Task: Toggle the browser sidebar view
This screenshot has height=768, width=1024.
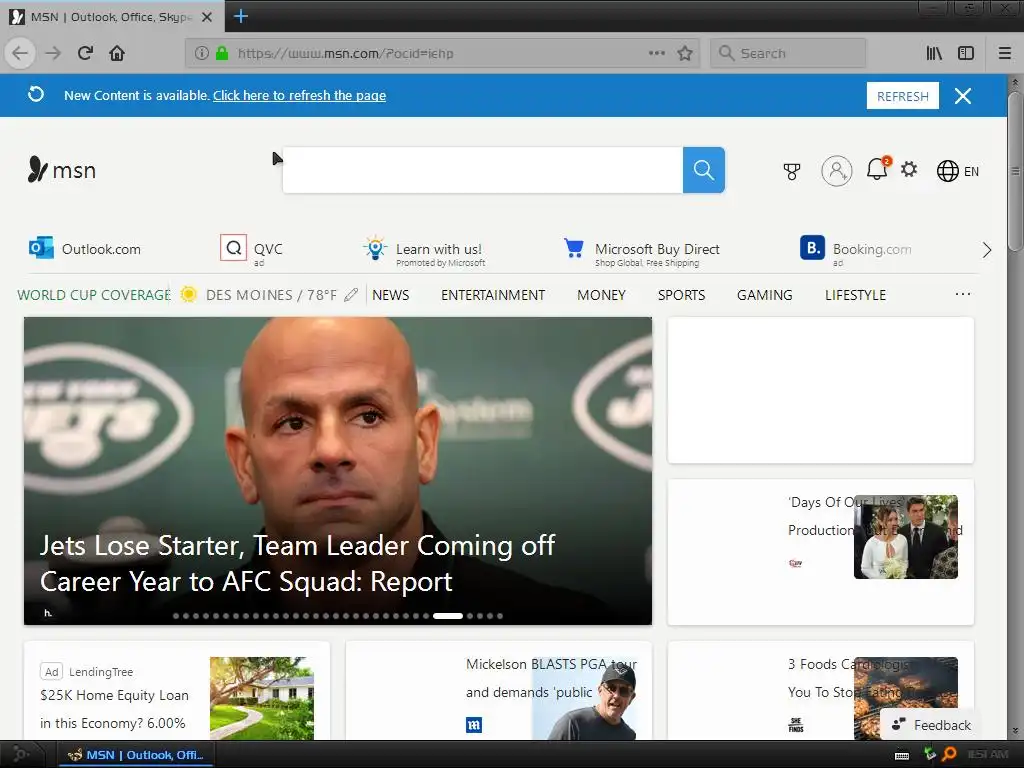Action: click(x=966, y=53)
